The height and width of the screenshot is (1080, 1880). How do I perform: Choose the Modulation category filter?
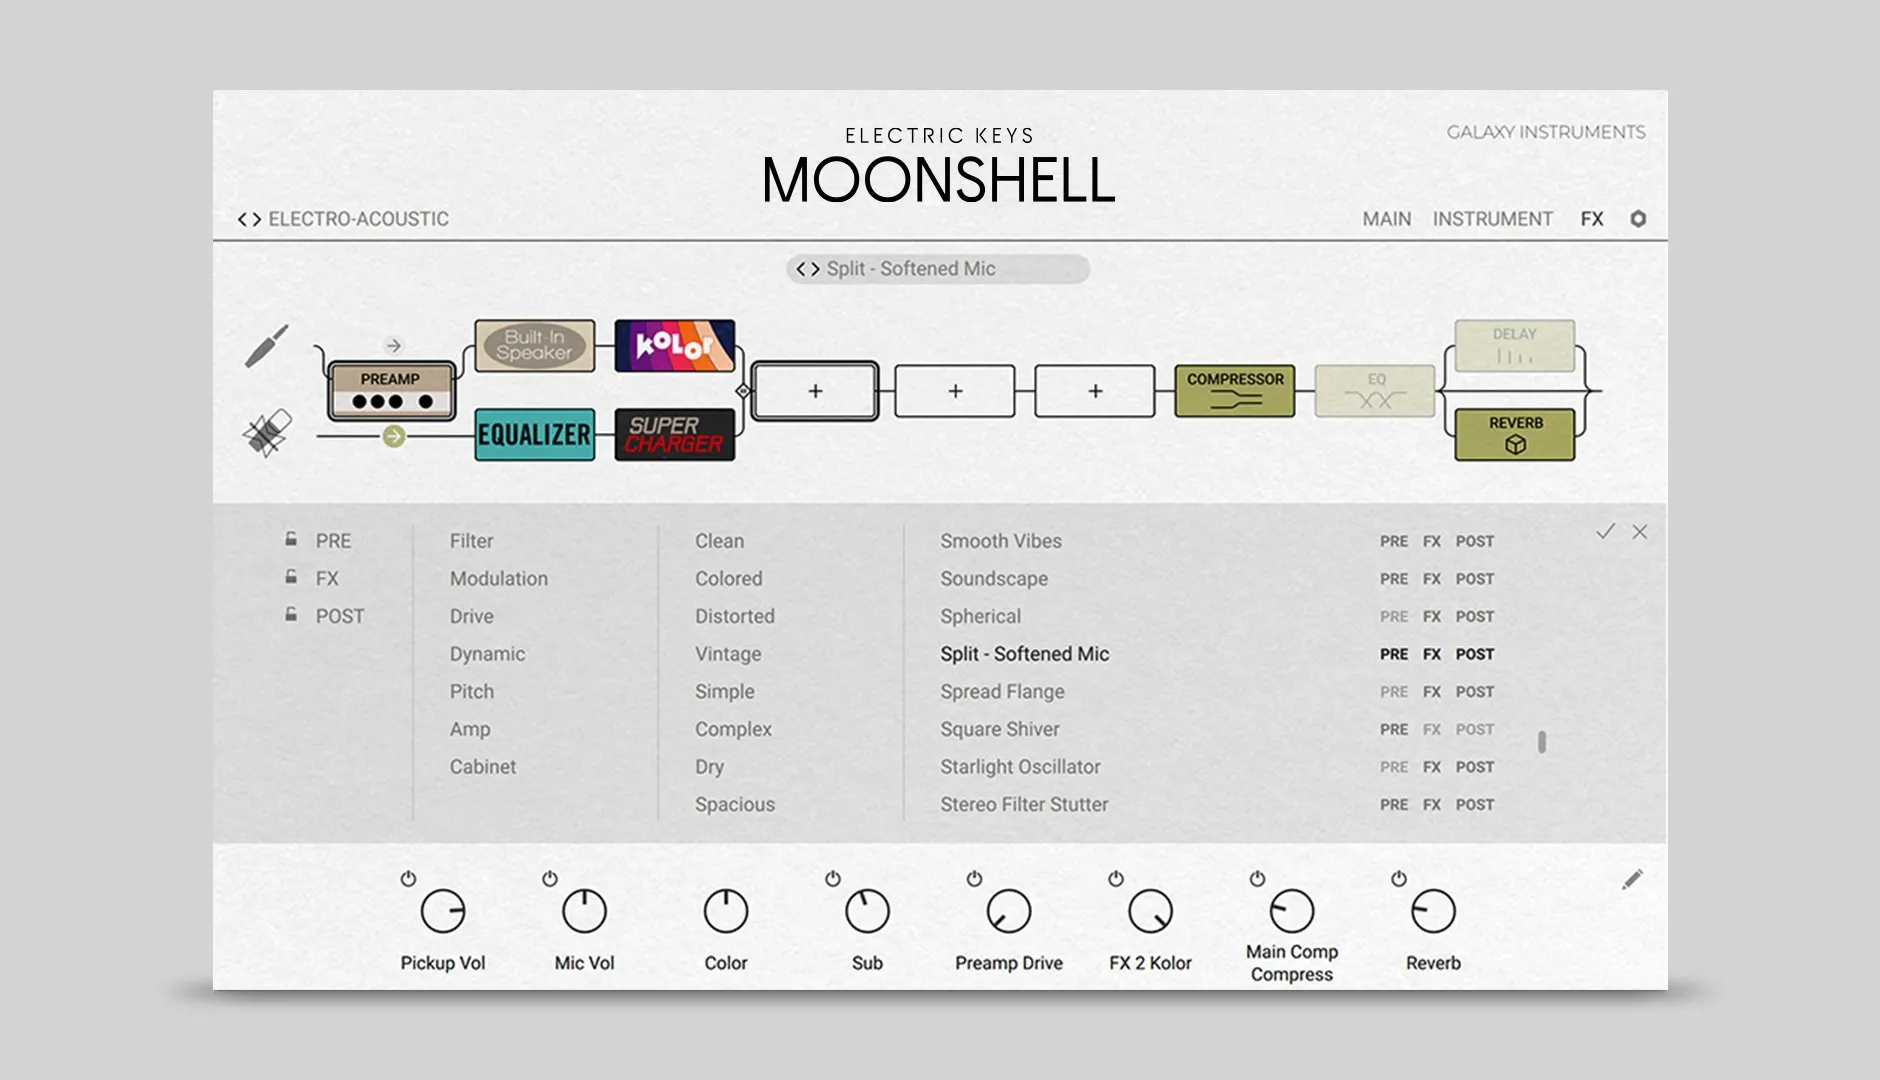498,579
